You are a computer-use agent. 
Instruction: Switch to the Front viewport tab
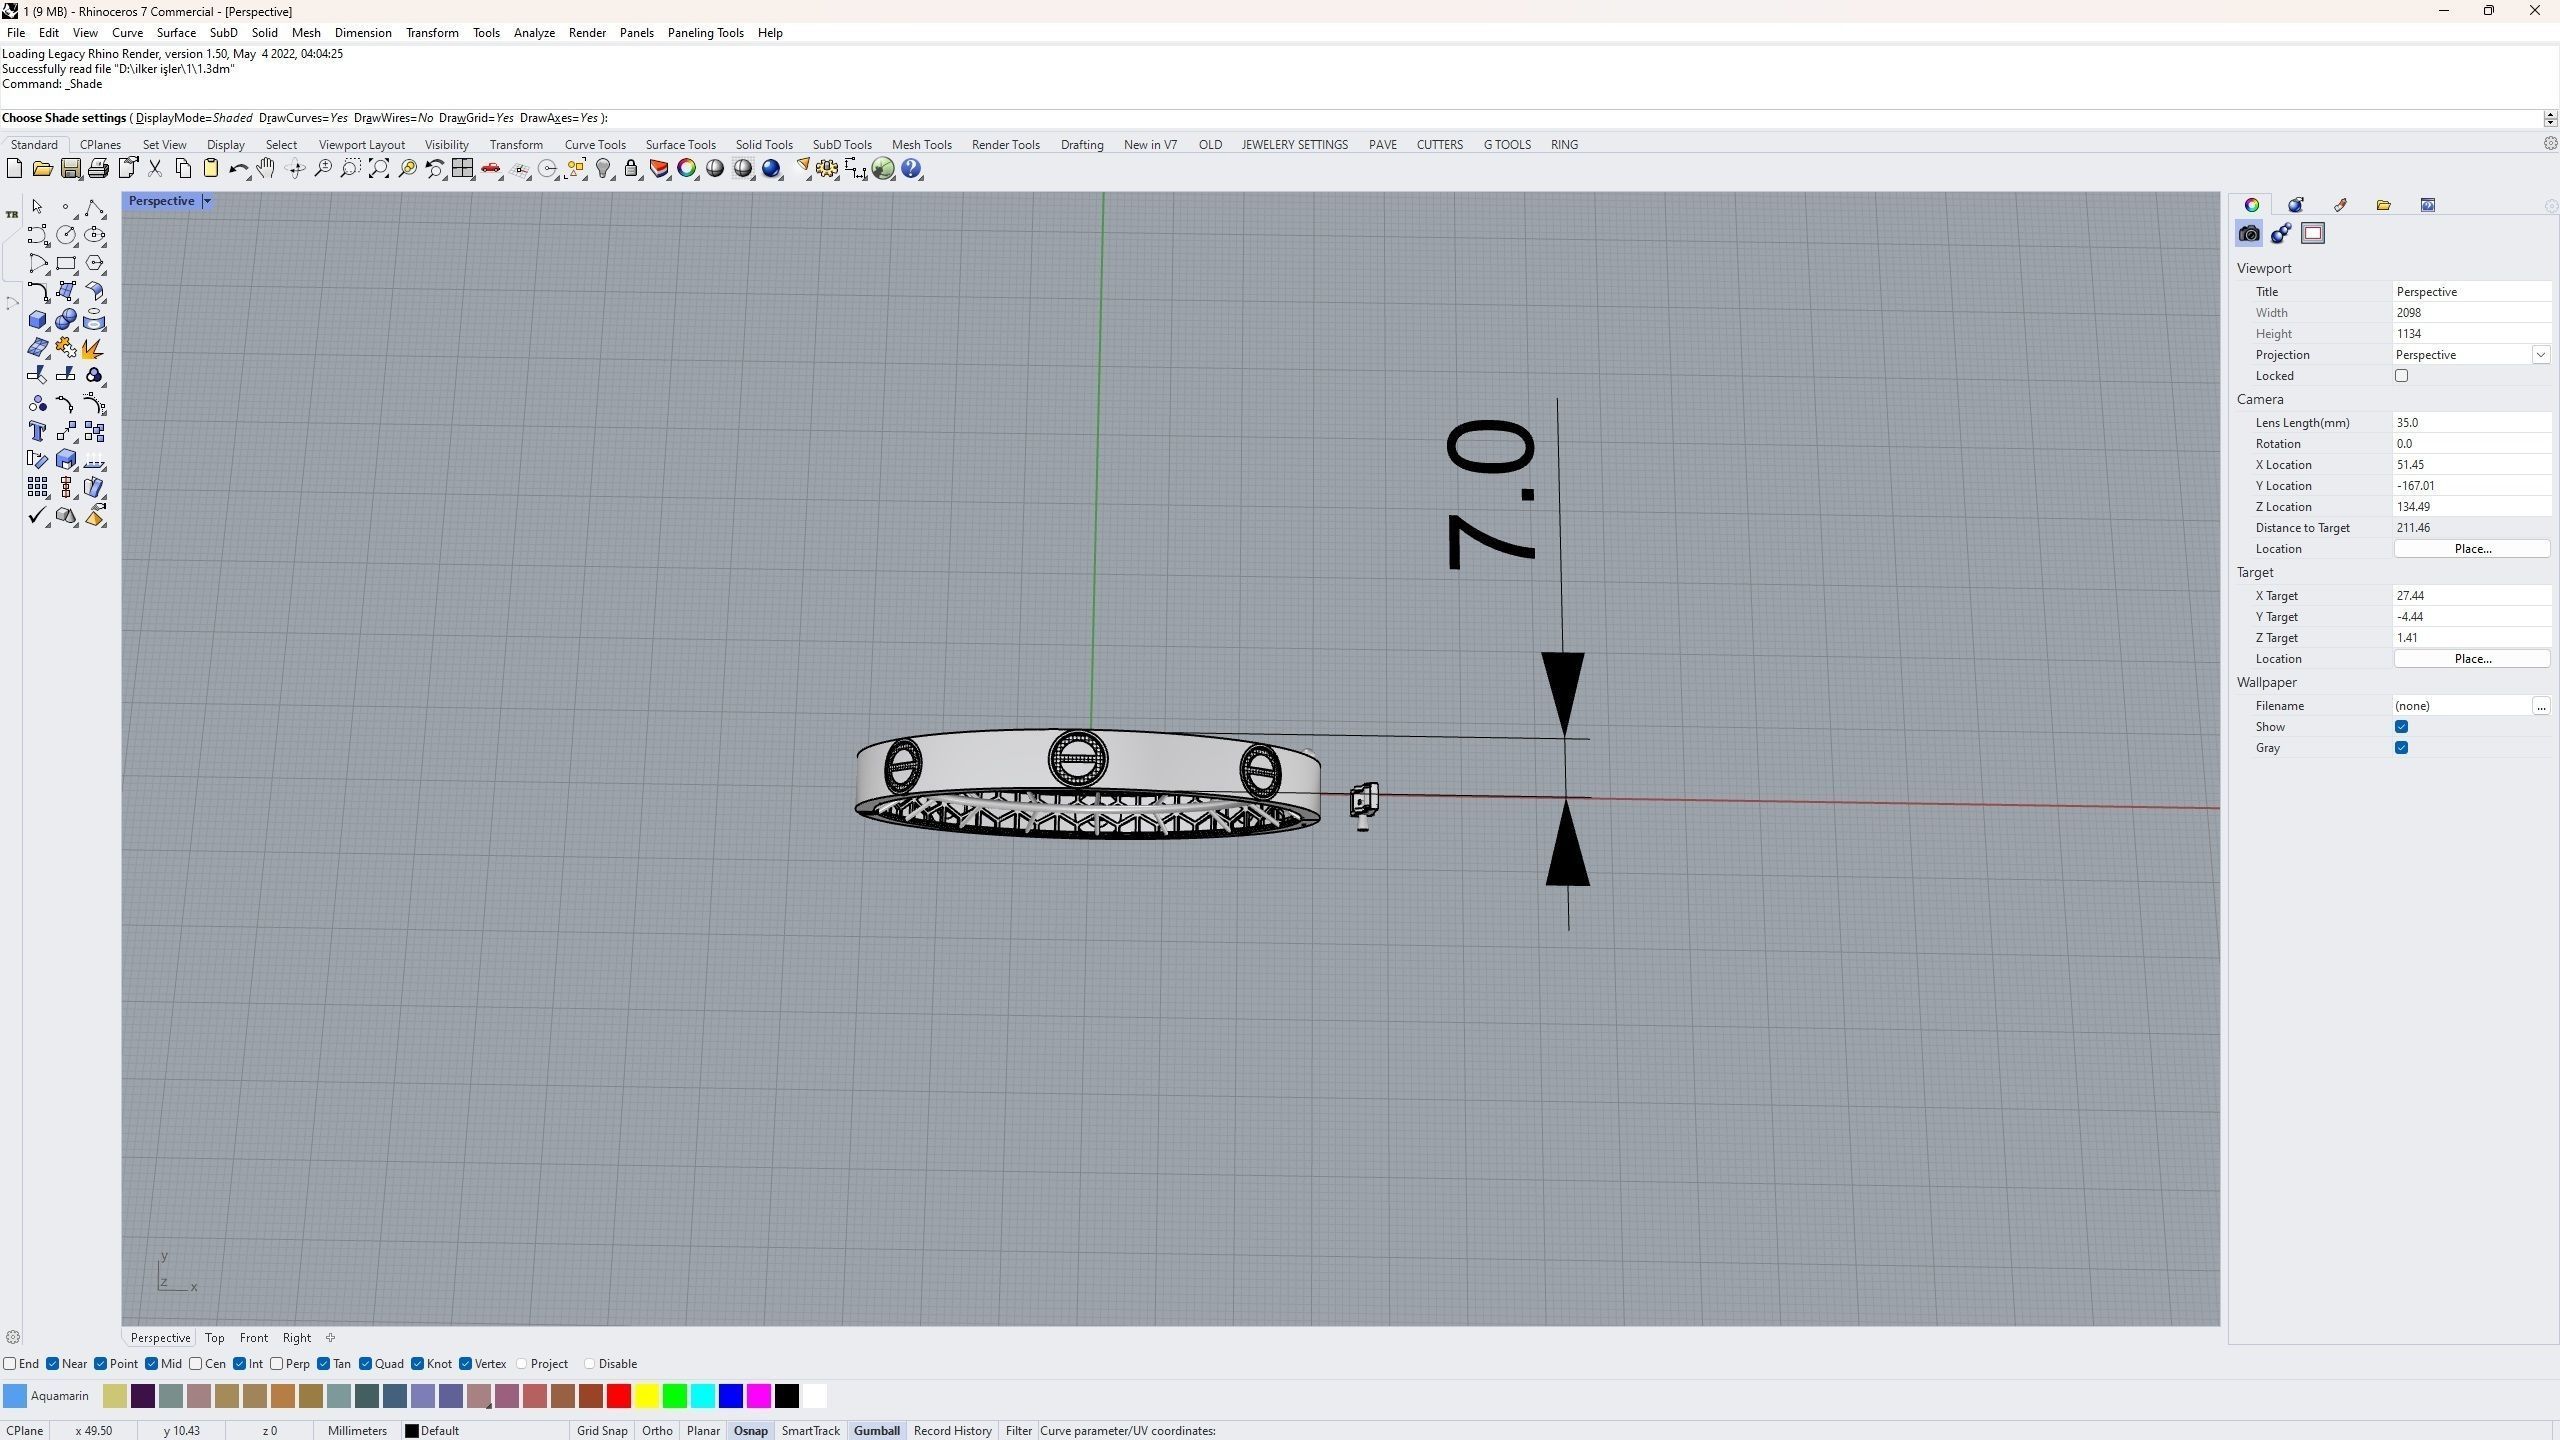(x=253, y=1338)
